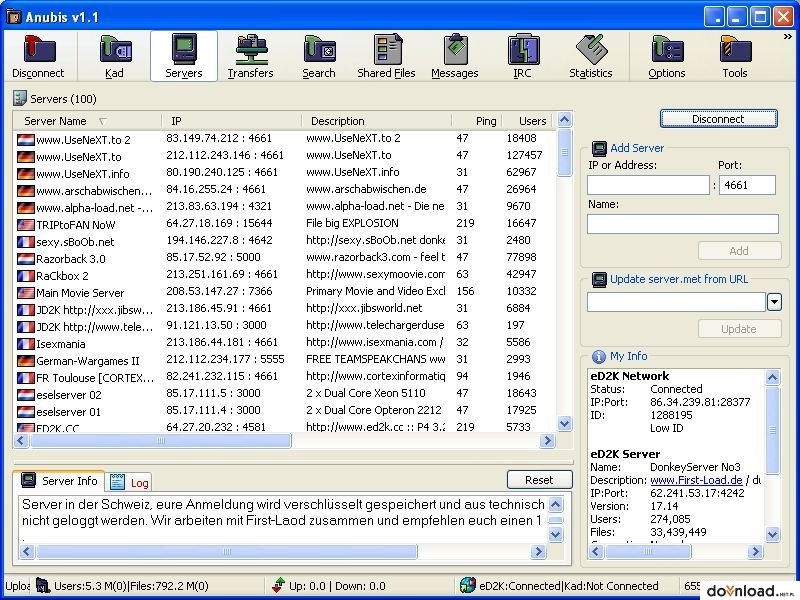Sort by the Server Name column header

tap(87, 121)
